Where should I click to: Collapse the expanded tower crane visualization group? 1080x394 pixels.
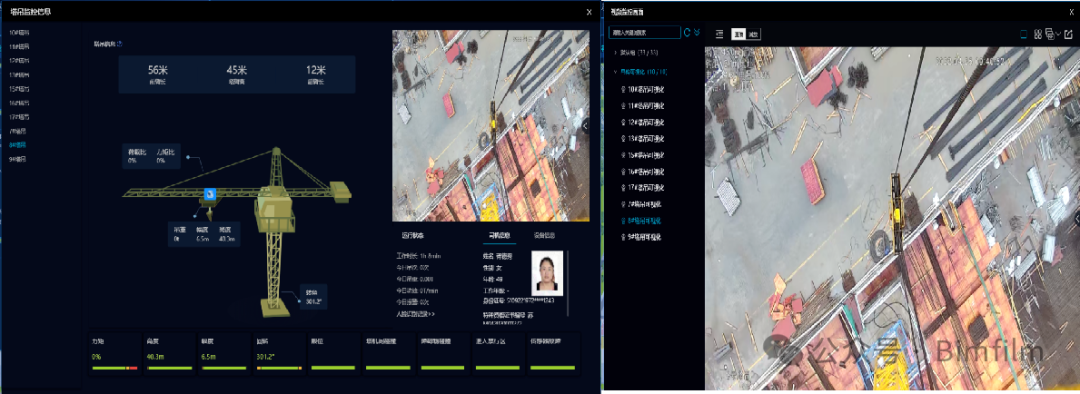click(614, 71)
